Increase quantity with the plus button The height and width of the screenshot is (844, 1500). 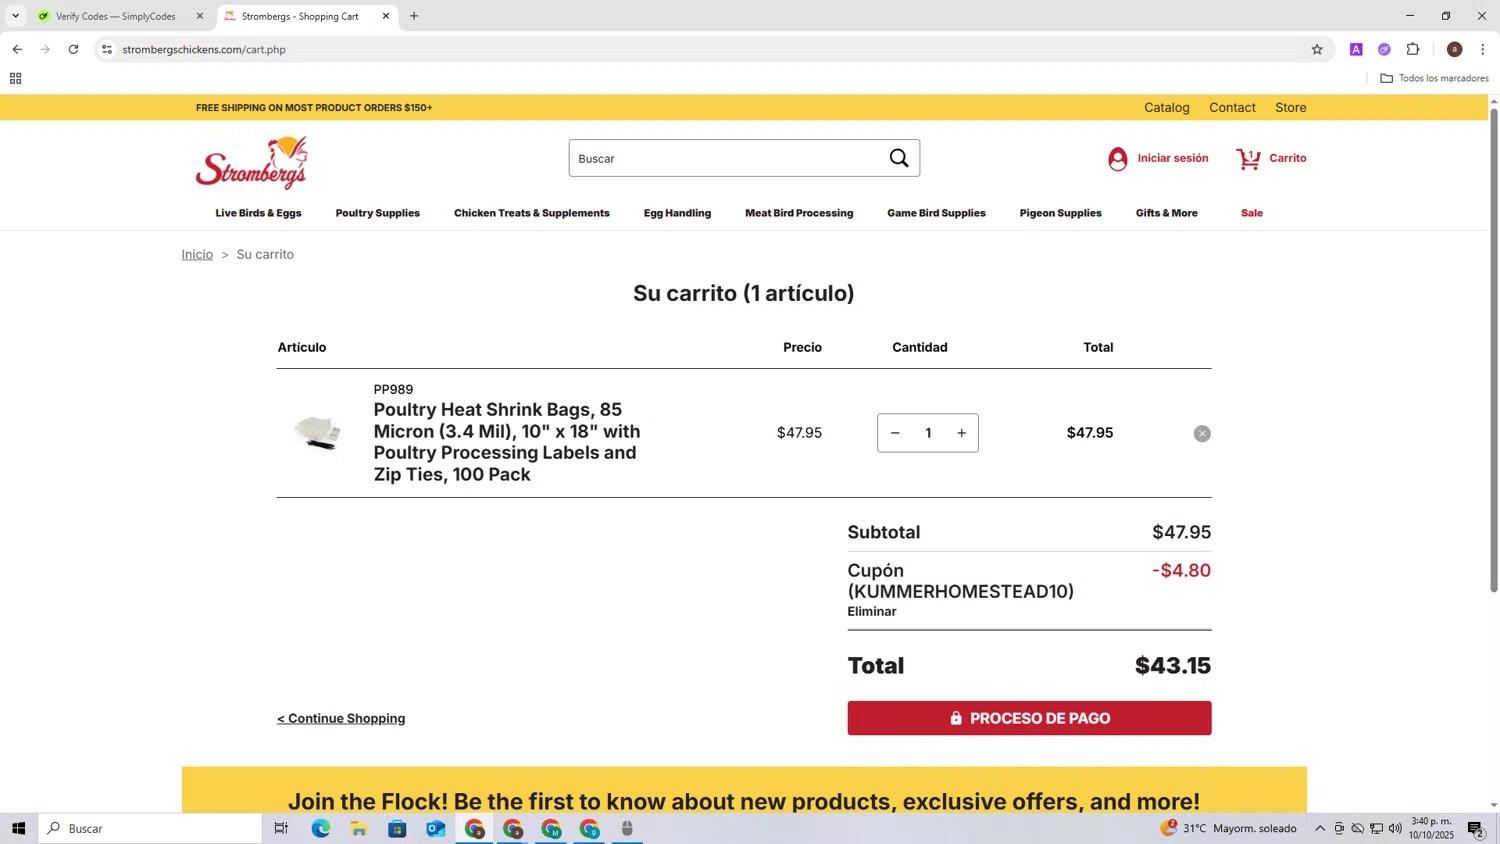pyautogui.click(x=961, y=433)
